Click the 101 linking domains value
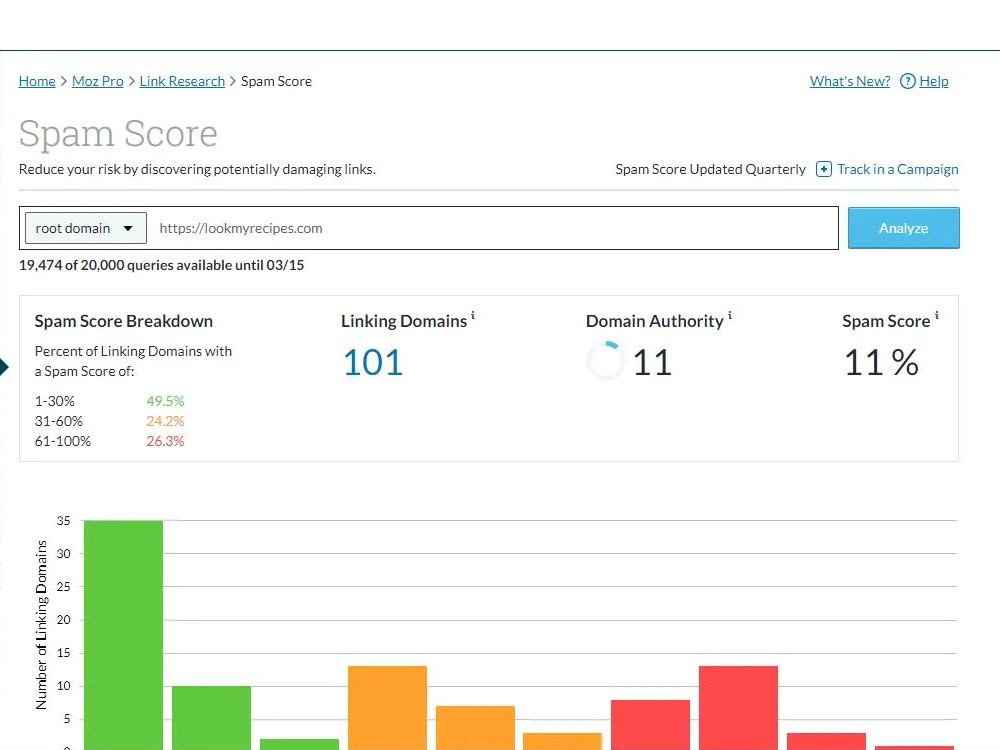 (x=372, y=362)
